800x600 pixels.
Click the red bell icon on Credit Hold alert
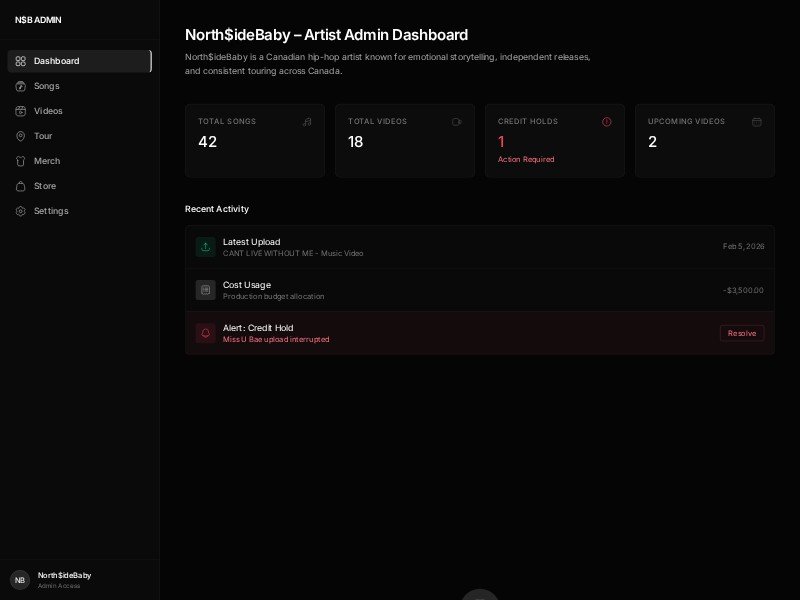pyautogui.click(x=205, y=333)
